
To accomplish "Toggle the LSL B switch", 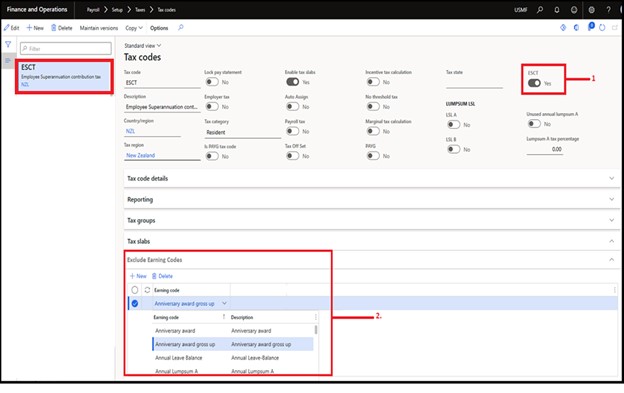I will 453,149.
